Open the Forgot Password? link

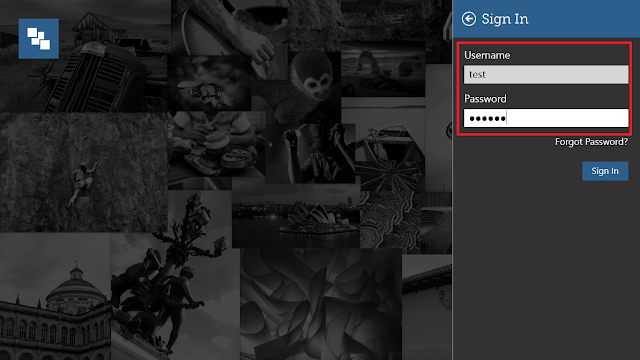point(591,142)
